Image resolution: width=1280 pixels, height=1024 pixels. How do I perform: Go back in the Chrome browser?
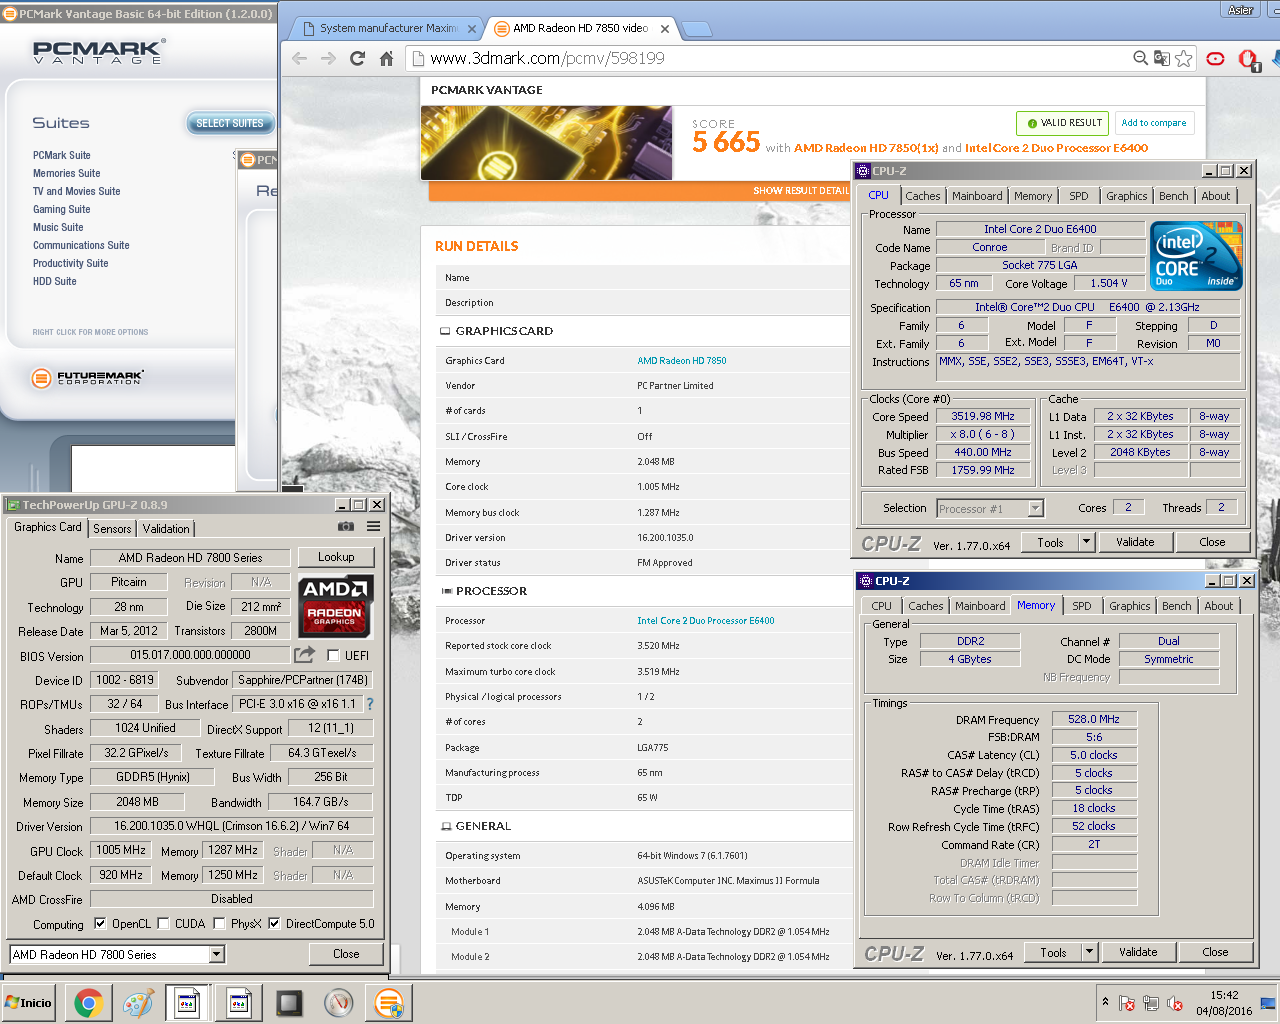coord(299,58)
